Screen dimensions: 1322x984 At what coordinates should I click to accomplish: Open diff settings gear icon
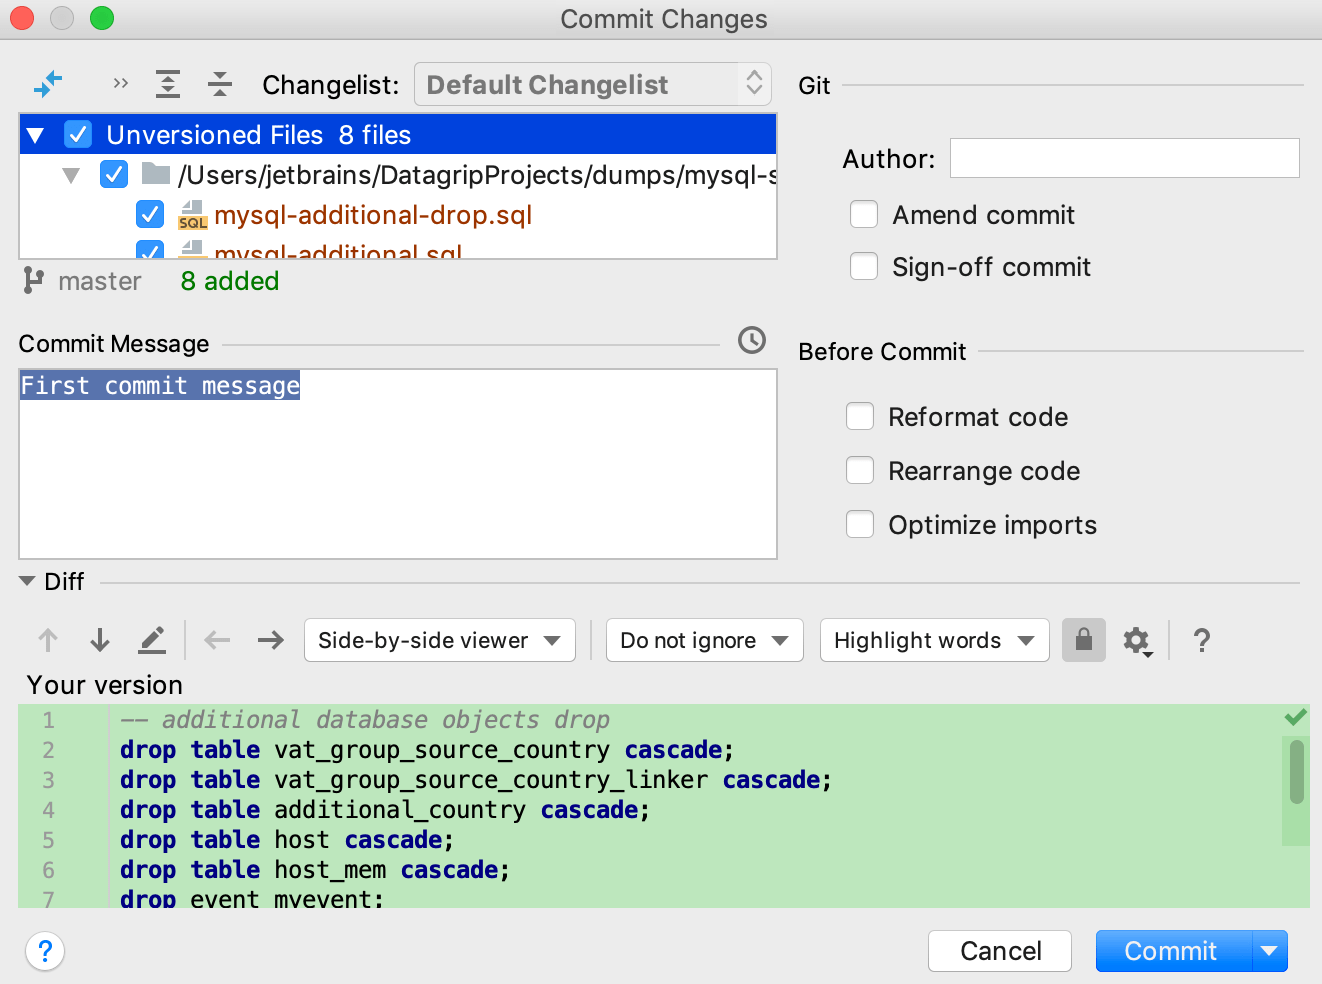click(1137, 641)
